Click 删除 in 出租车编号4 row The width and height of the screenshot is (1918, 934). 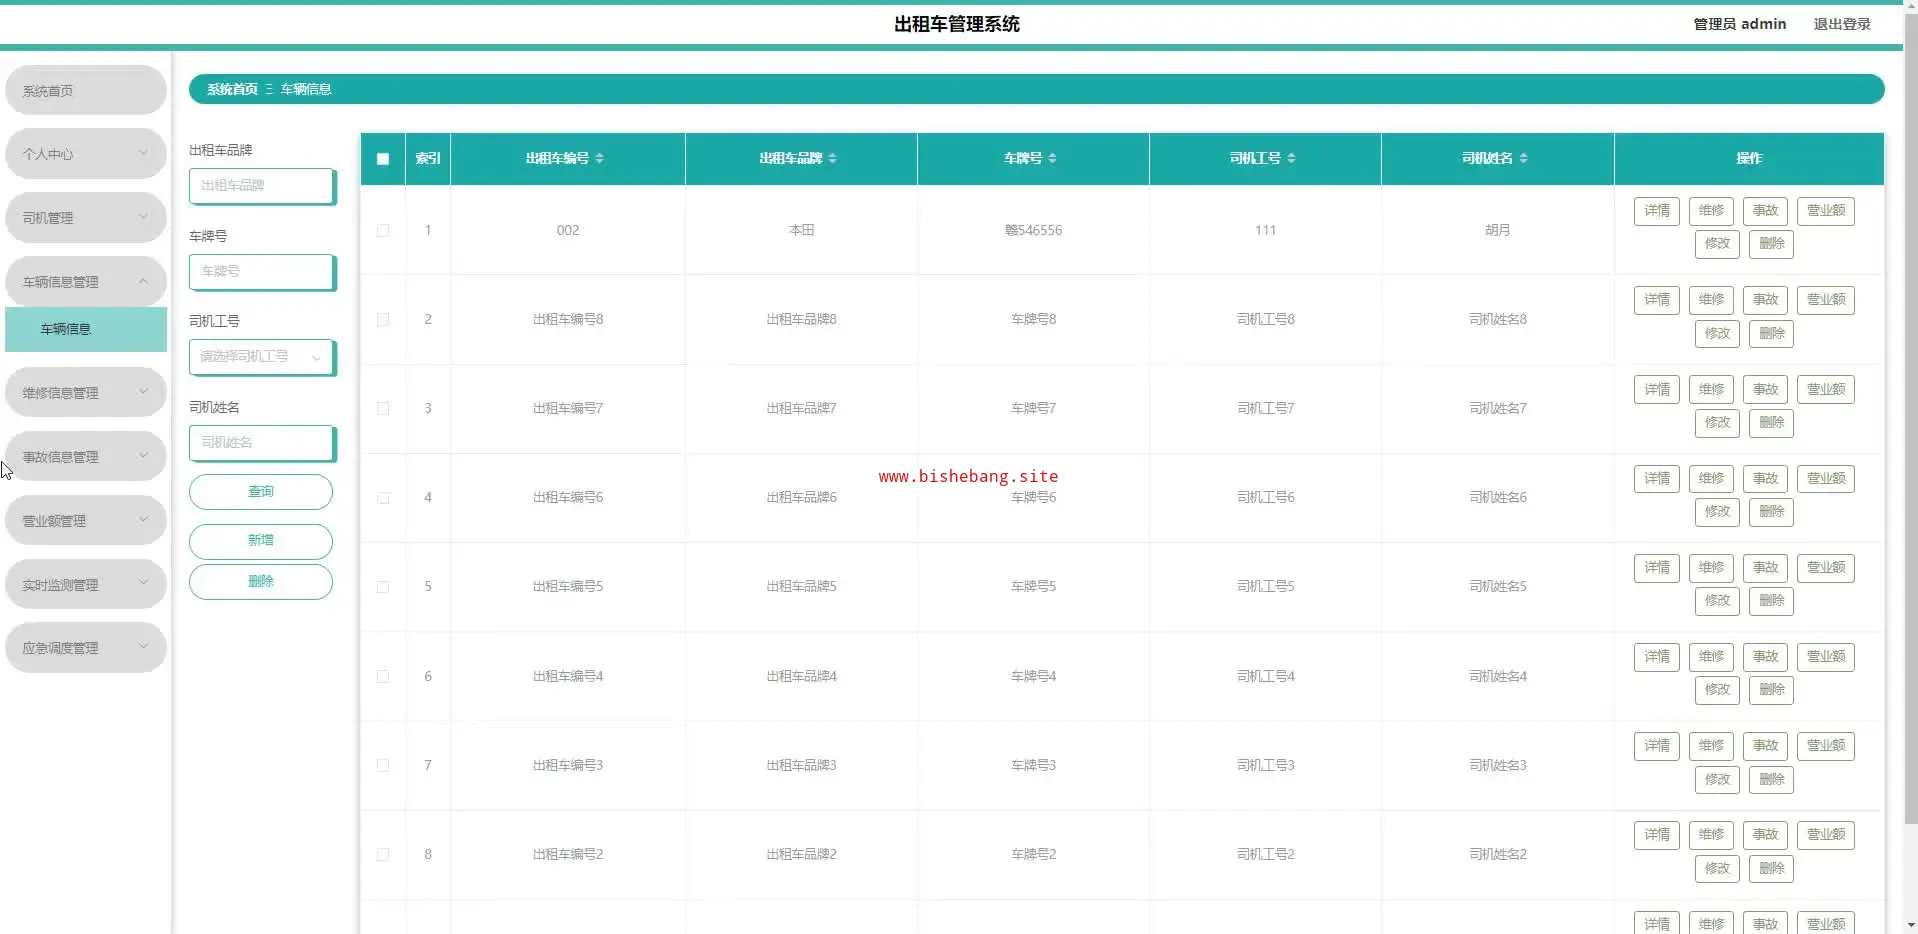point(1771,690)
